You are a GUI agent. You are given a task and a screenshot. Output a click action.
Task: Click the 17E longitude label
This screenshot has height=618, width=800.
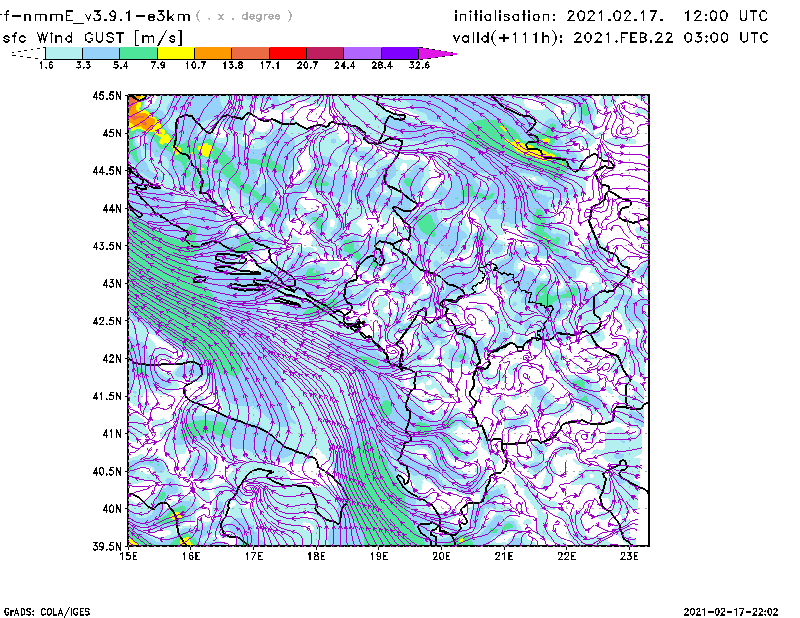[254, 556]
